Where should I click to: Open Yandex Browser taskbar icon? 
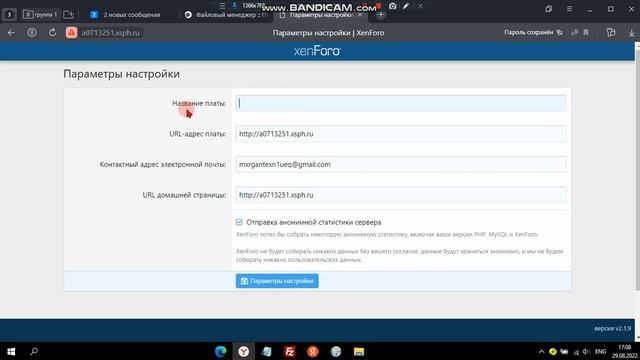[x=244, y=351]
